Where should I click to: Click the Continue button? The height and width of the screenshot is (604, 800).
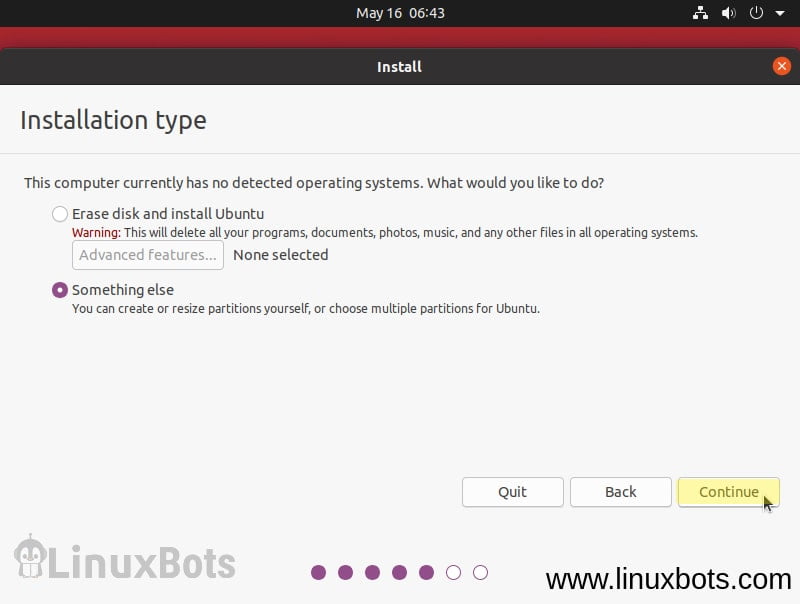pos(728,492)
